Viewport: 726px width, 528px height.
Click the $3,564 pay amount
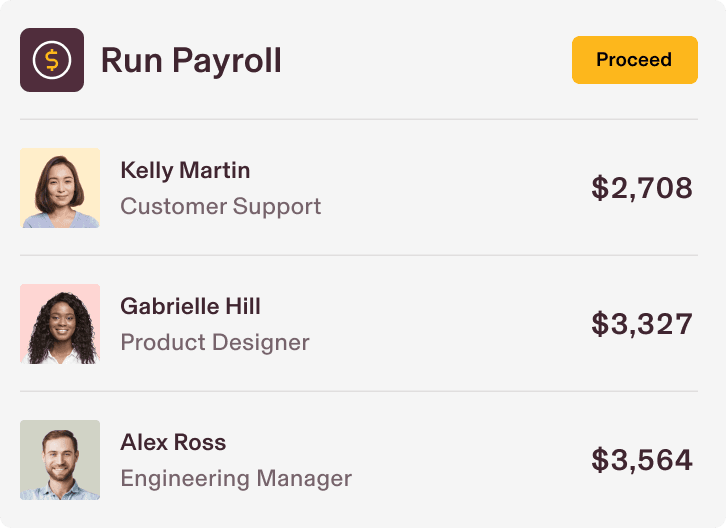tap(641, 460)
